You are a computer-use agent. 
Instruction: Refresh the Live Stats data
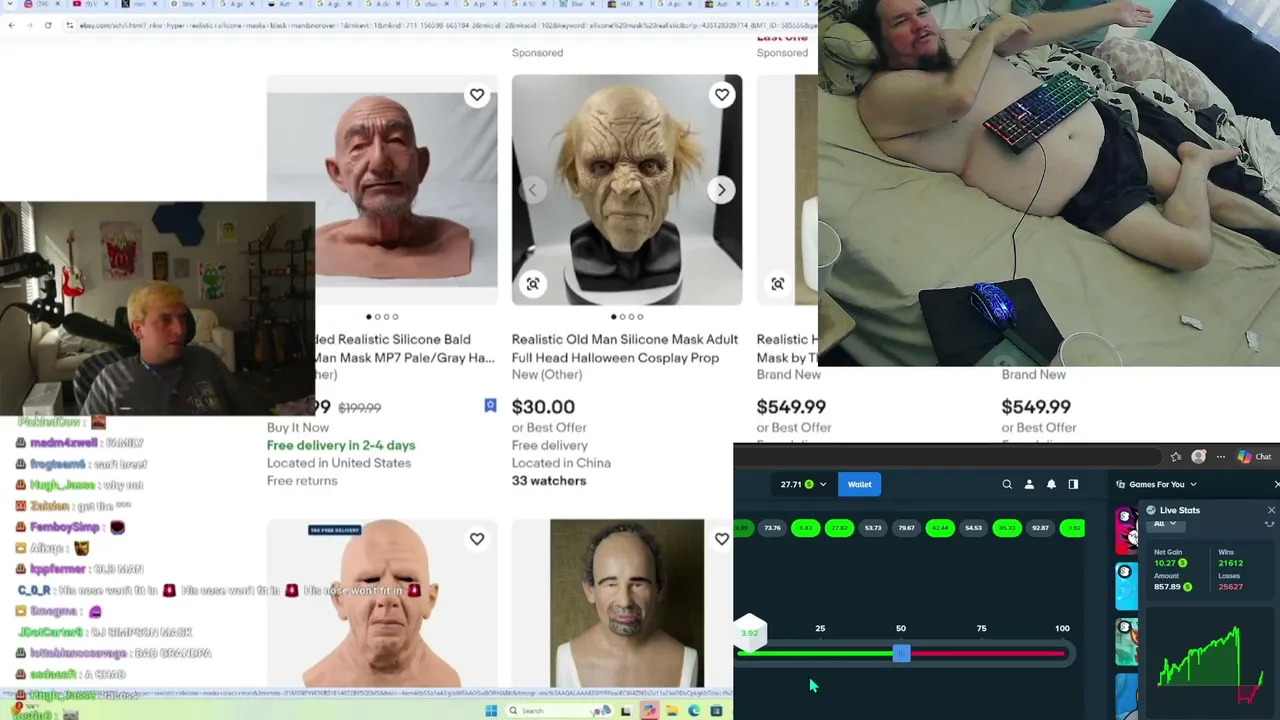pyautogui.click(x=1270, y=523)
